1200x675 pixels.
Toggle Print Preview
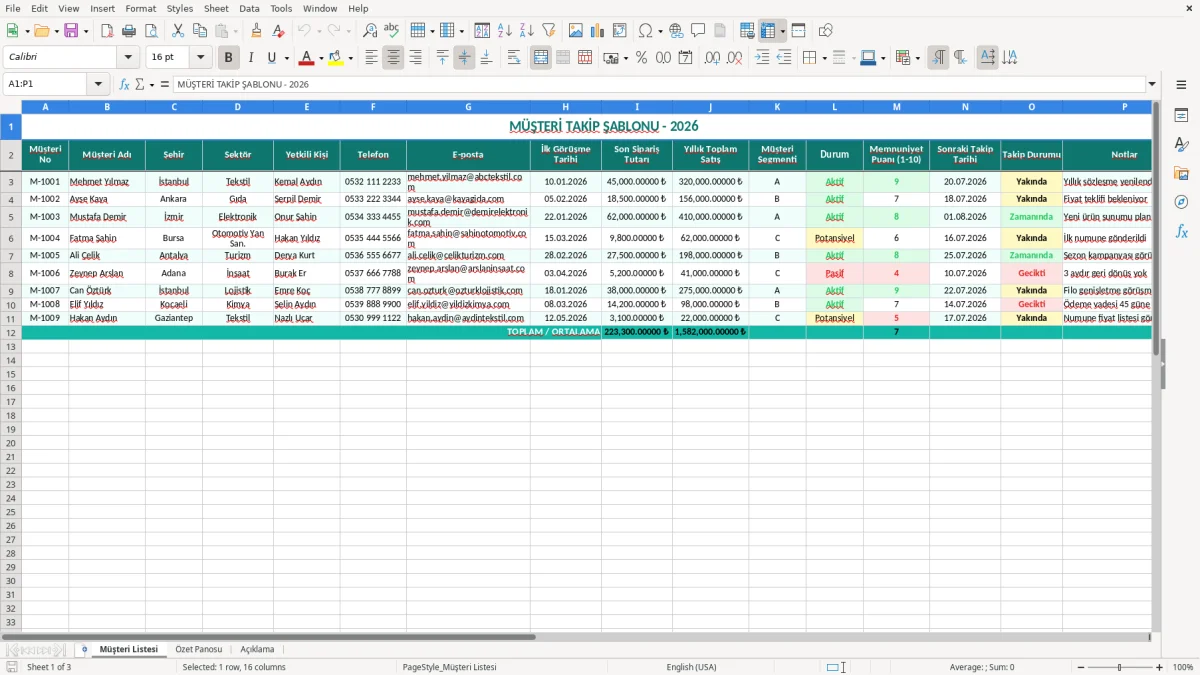[151, 31]
